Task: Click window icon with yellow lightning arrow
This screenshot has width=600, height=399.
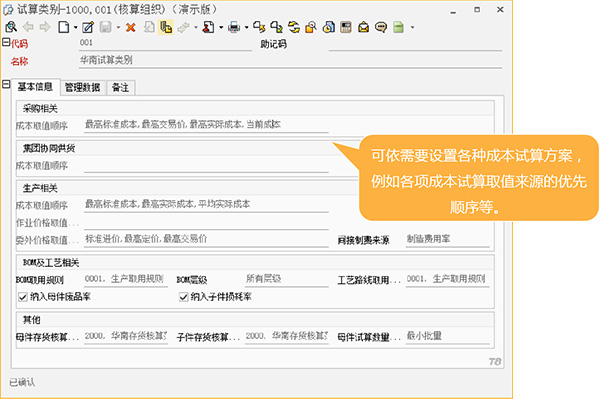Action: point(259,27)
